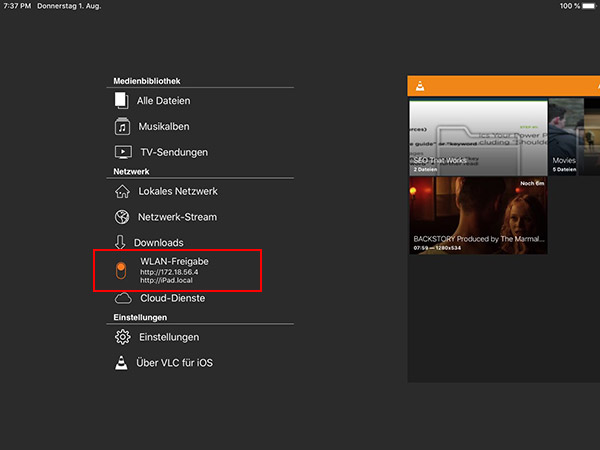The width and height of the screenshot is (600, 450).
Task: Click the VLC cone in the orange header
Action: [x=420, y=86]
